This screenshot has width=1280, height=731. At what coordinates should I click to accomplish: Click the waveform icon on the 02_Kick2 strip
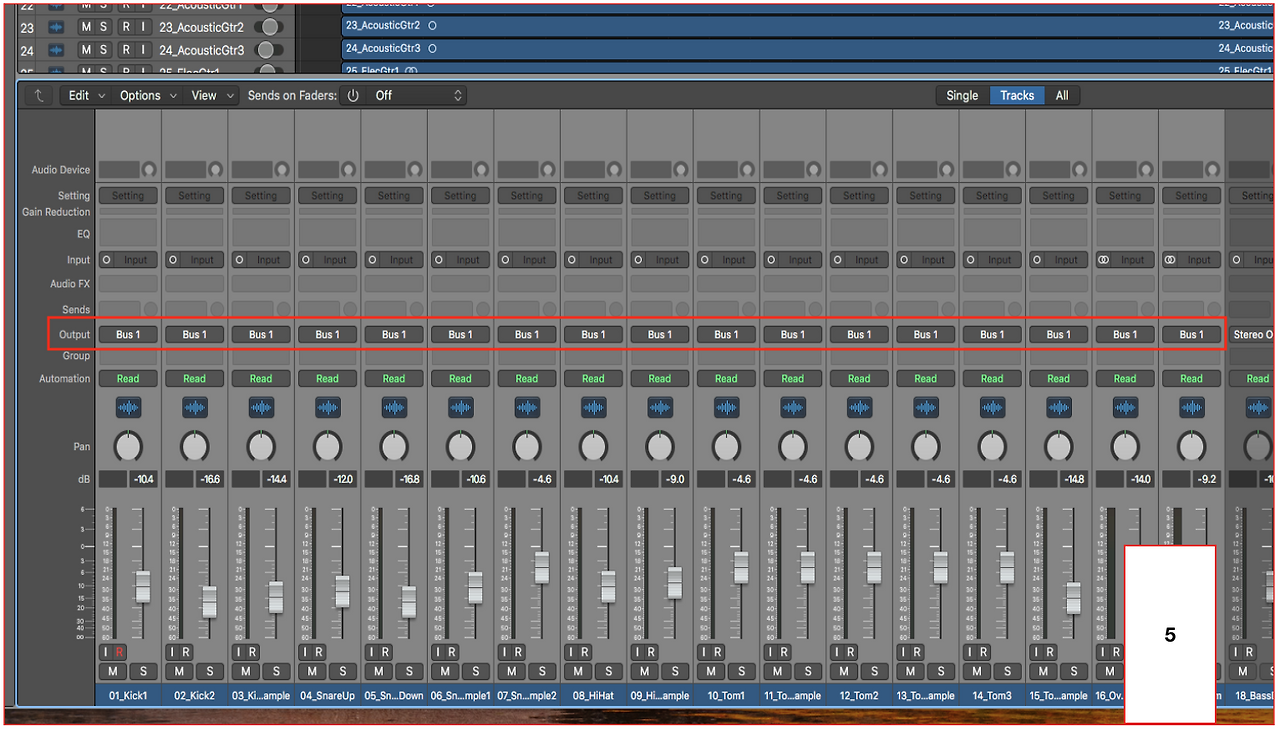(x=195, y=408)
